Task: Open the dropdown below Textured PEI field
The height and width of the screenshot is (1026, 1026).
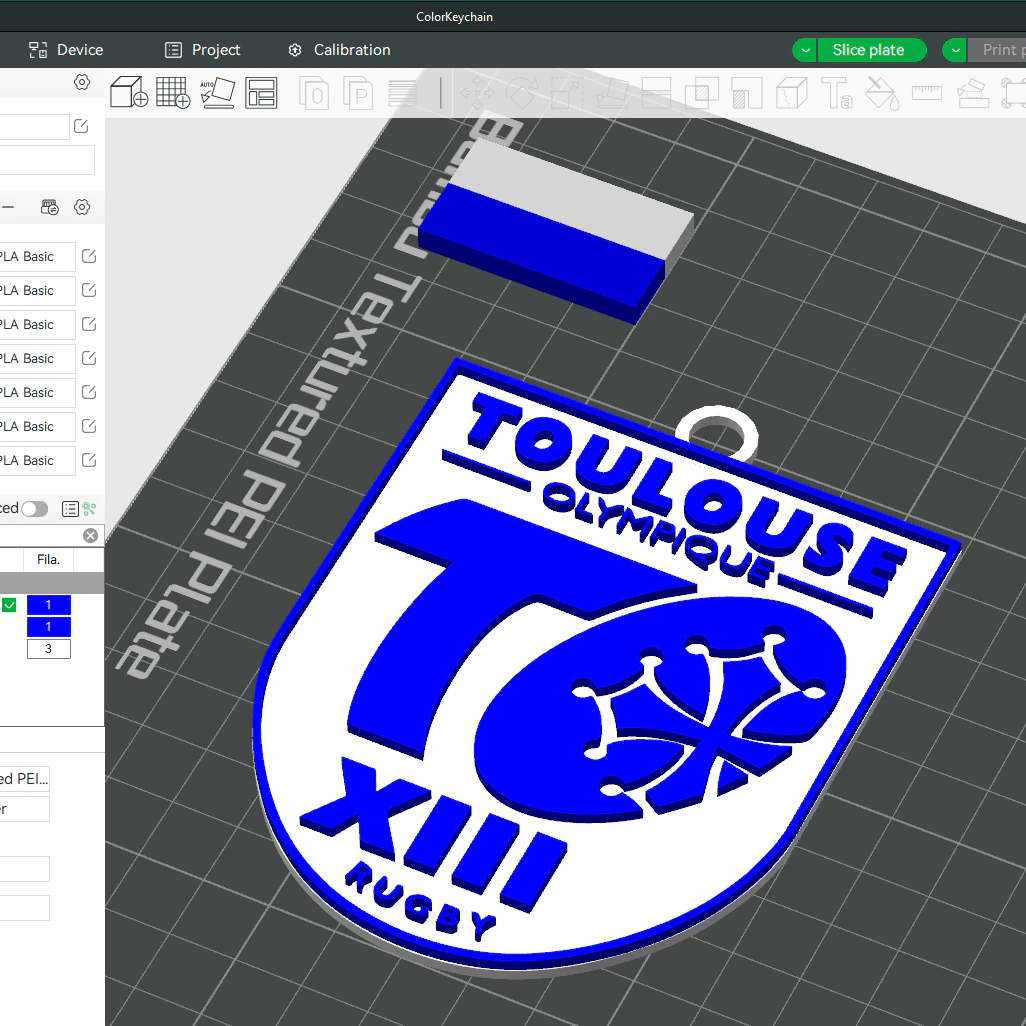Action: [x=25, y=809]
